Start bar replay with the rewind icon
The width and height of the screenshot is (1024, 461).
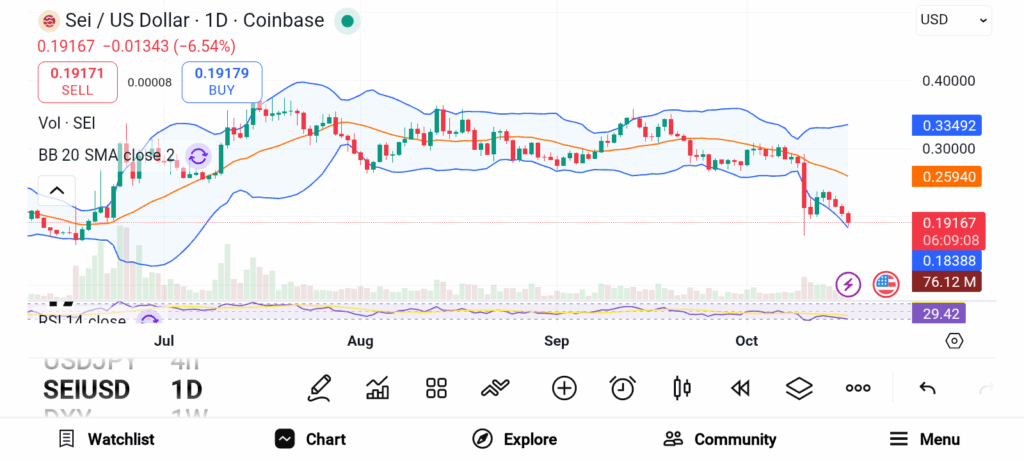point(740,388)
